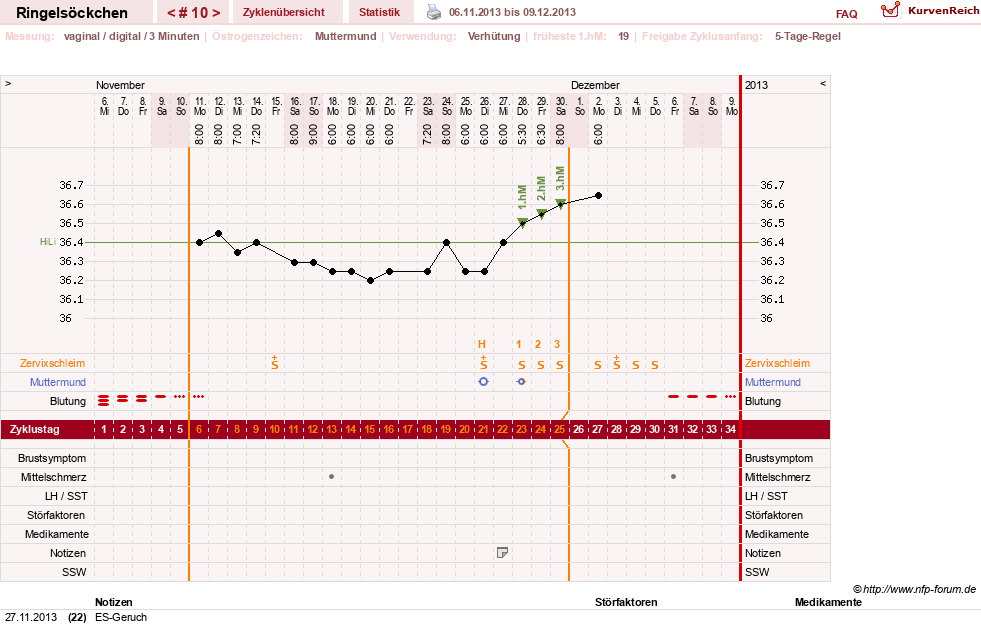The image size is (981, 641).
Task: Click the bleeding dash on 6 December
Action: coord(673,396)
